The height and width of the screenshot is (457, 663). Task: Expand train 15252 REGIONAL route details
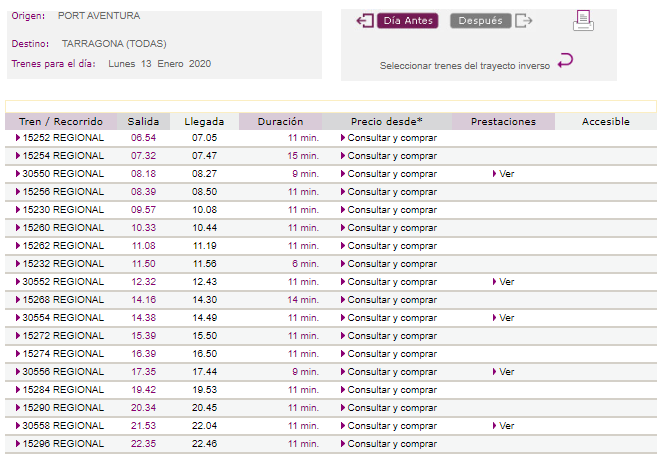coord(60,138)
